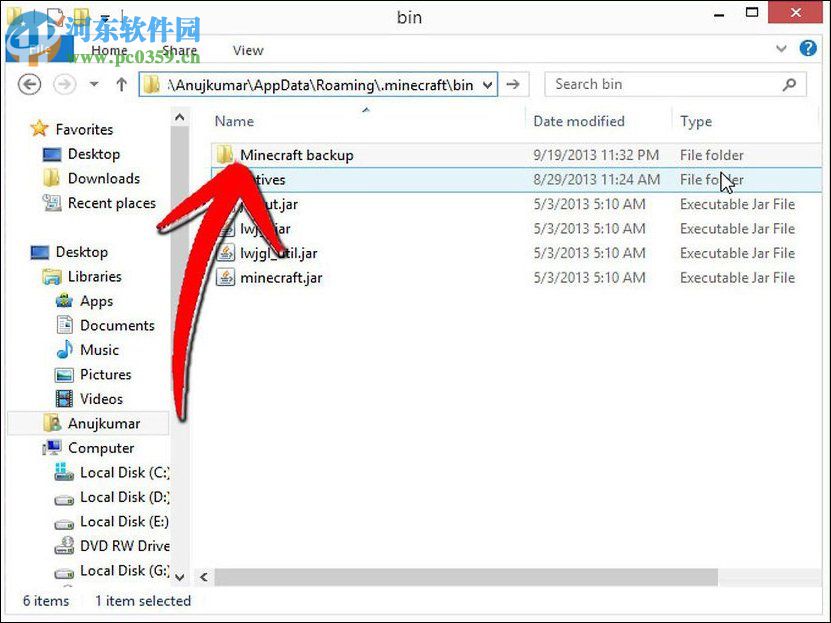Click the File folder type cell for Minecraft backup

coord(711,155)
